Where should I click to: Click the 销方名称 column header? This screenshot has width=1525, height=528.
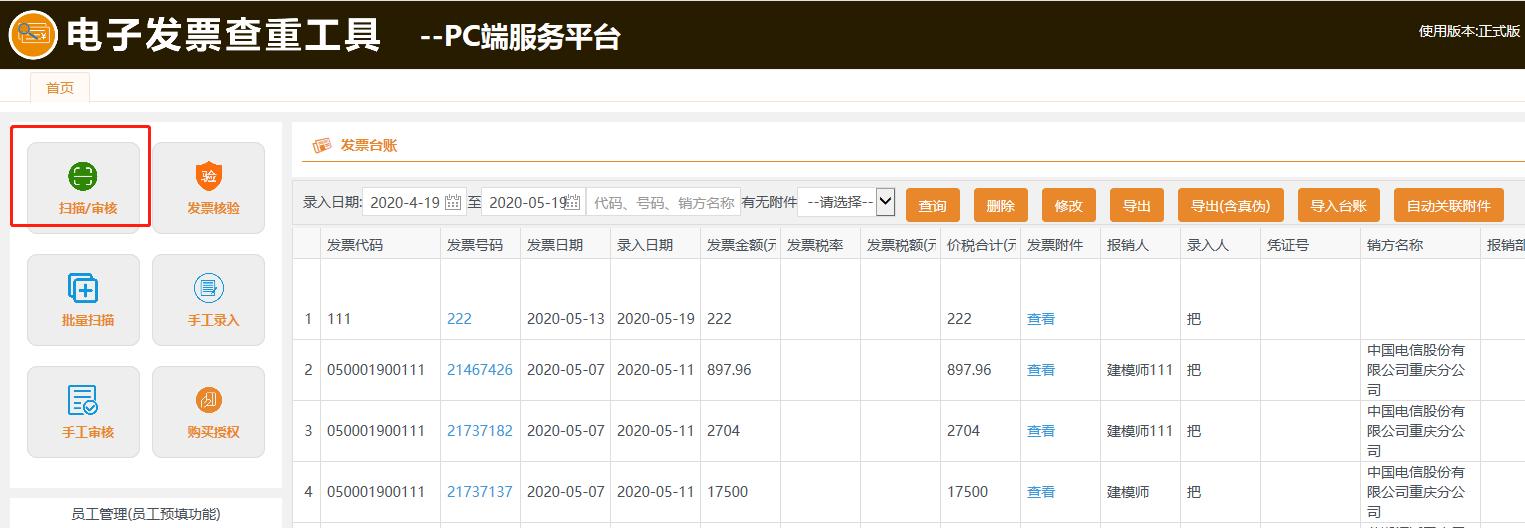point(1420,244)
